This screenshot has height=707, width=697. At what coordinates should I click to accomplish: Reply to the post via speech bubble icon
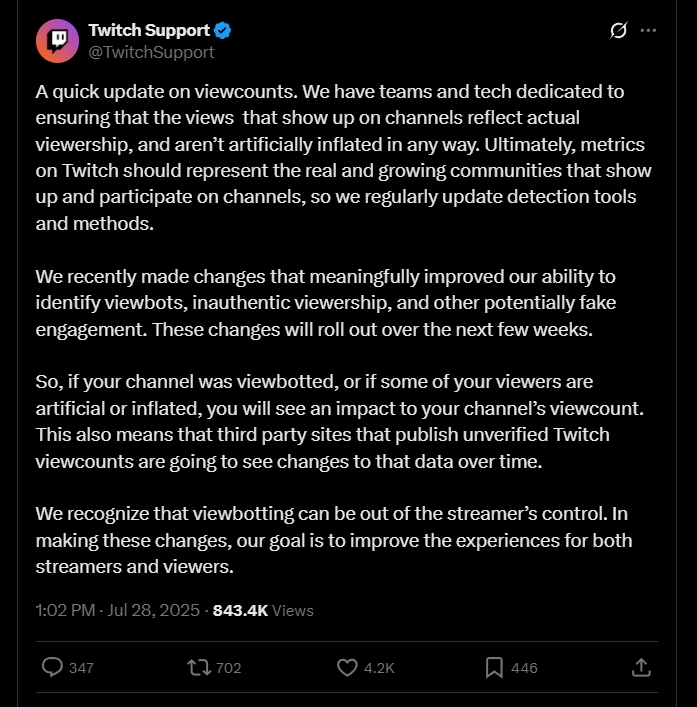[x=52, y=667]
